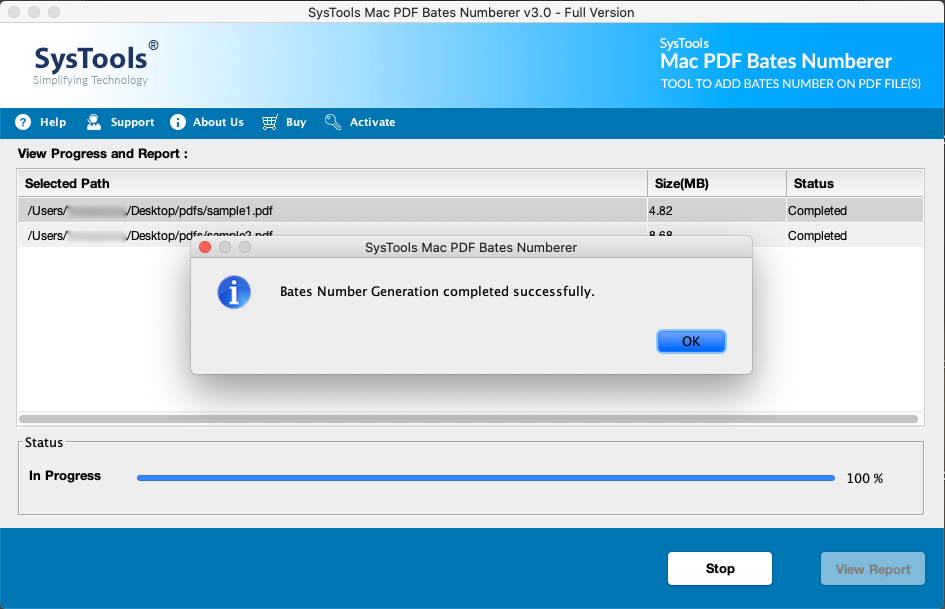Click the Selected Path column header
This screenshot has height=609, width=945.
333,183
